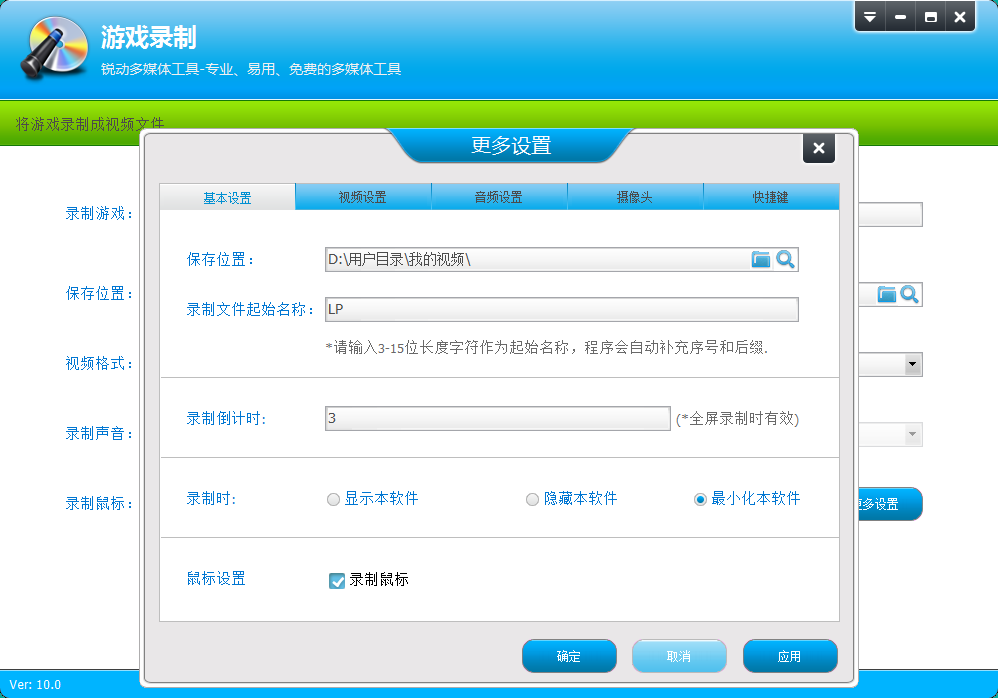
Task: Open the title bar dropdown menu icon
Action: pyautogui.click(x=870, y=17)
